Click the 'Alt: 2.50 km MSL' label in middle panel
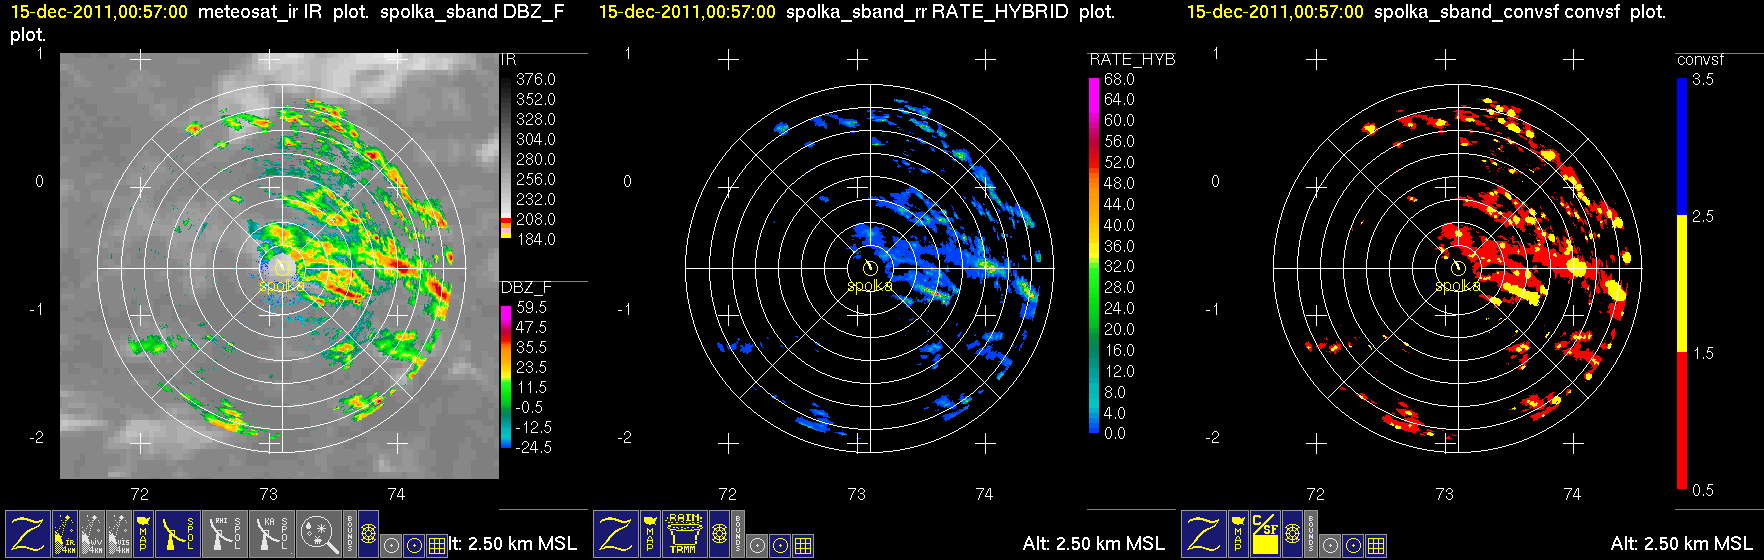This screenshot has height=560, width=1764. coord(1094,544)
